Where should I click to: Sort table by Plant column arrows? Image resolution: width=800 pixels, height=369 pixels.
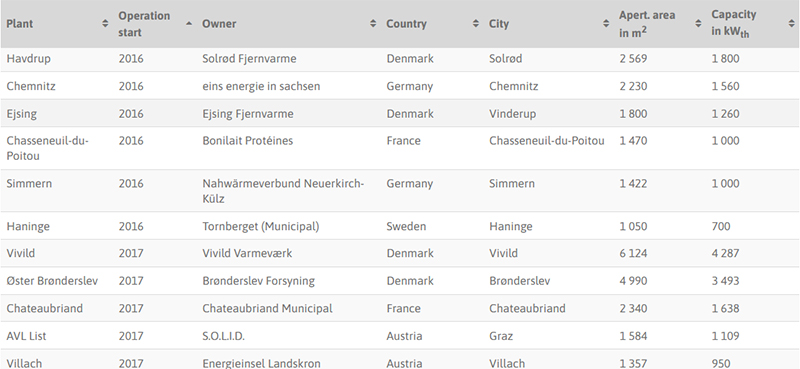pos(105,23)
